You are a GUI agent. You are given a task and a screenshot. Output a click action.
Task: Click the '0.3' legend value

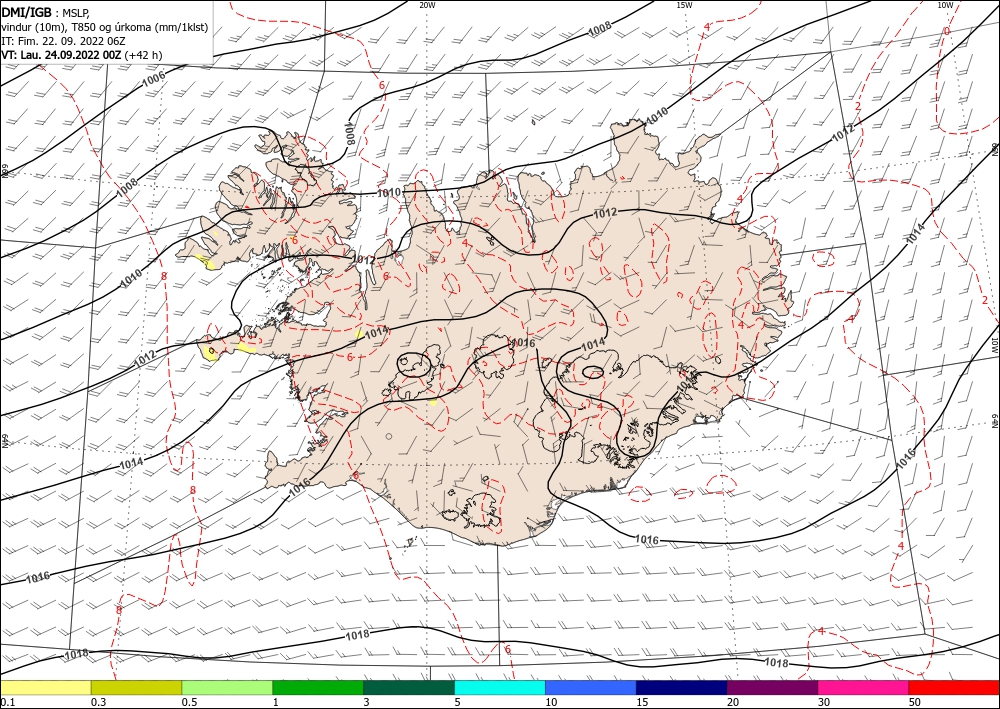click(98, 702)
